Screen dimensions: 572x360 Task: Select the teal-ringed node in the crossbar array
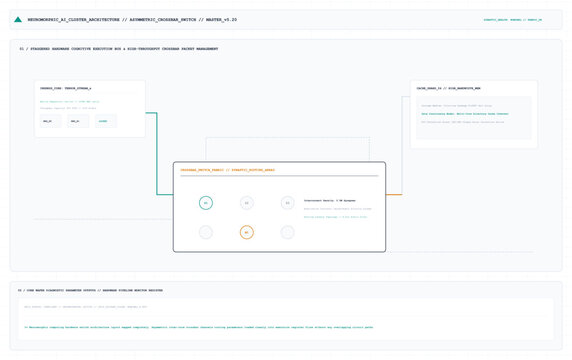[x=206, y=203]
